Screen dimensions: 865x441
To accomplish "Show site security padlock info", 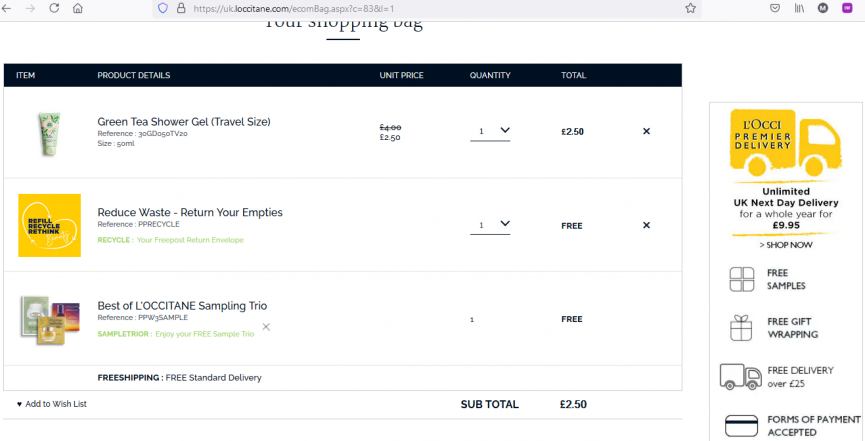I will (180, 8).
